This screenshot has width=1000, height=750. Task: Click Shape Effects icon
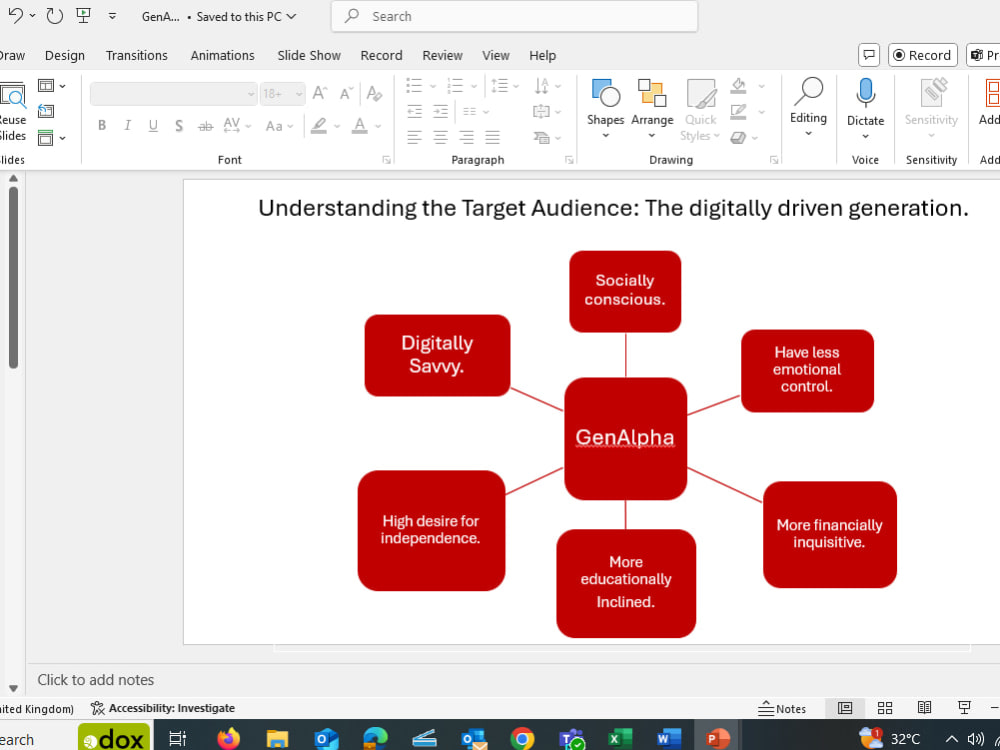[x=739, y=138]
